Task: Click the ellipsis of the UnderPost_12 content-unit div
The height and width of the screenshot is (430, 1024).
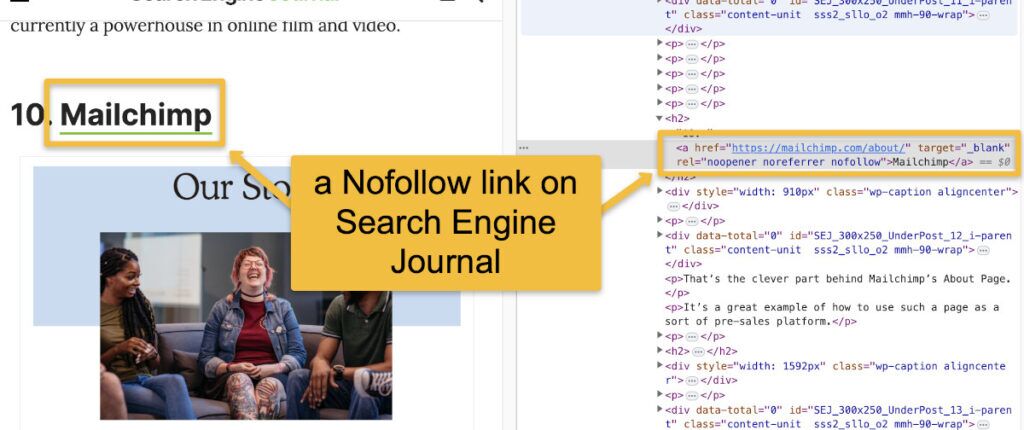Action: [x=982, y=250]
